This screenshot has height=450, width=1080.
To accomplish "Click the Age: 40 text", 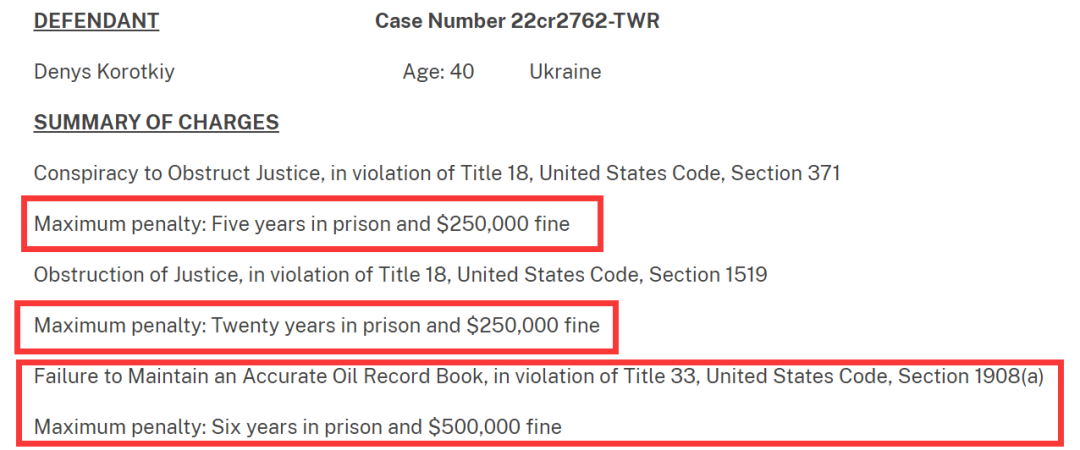I will pyautogui.click(x=437, y=72).
